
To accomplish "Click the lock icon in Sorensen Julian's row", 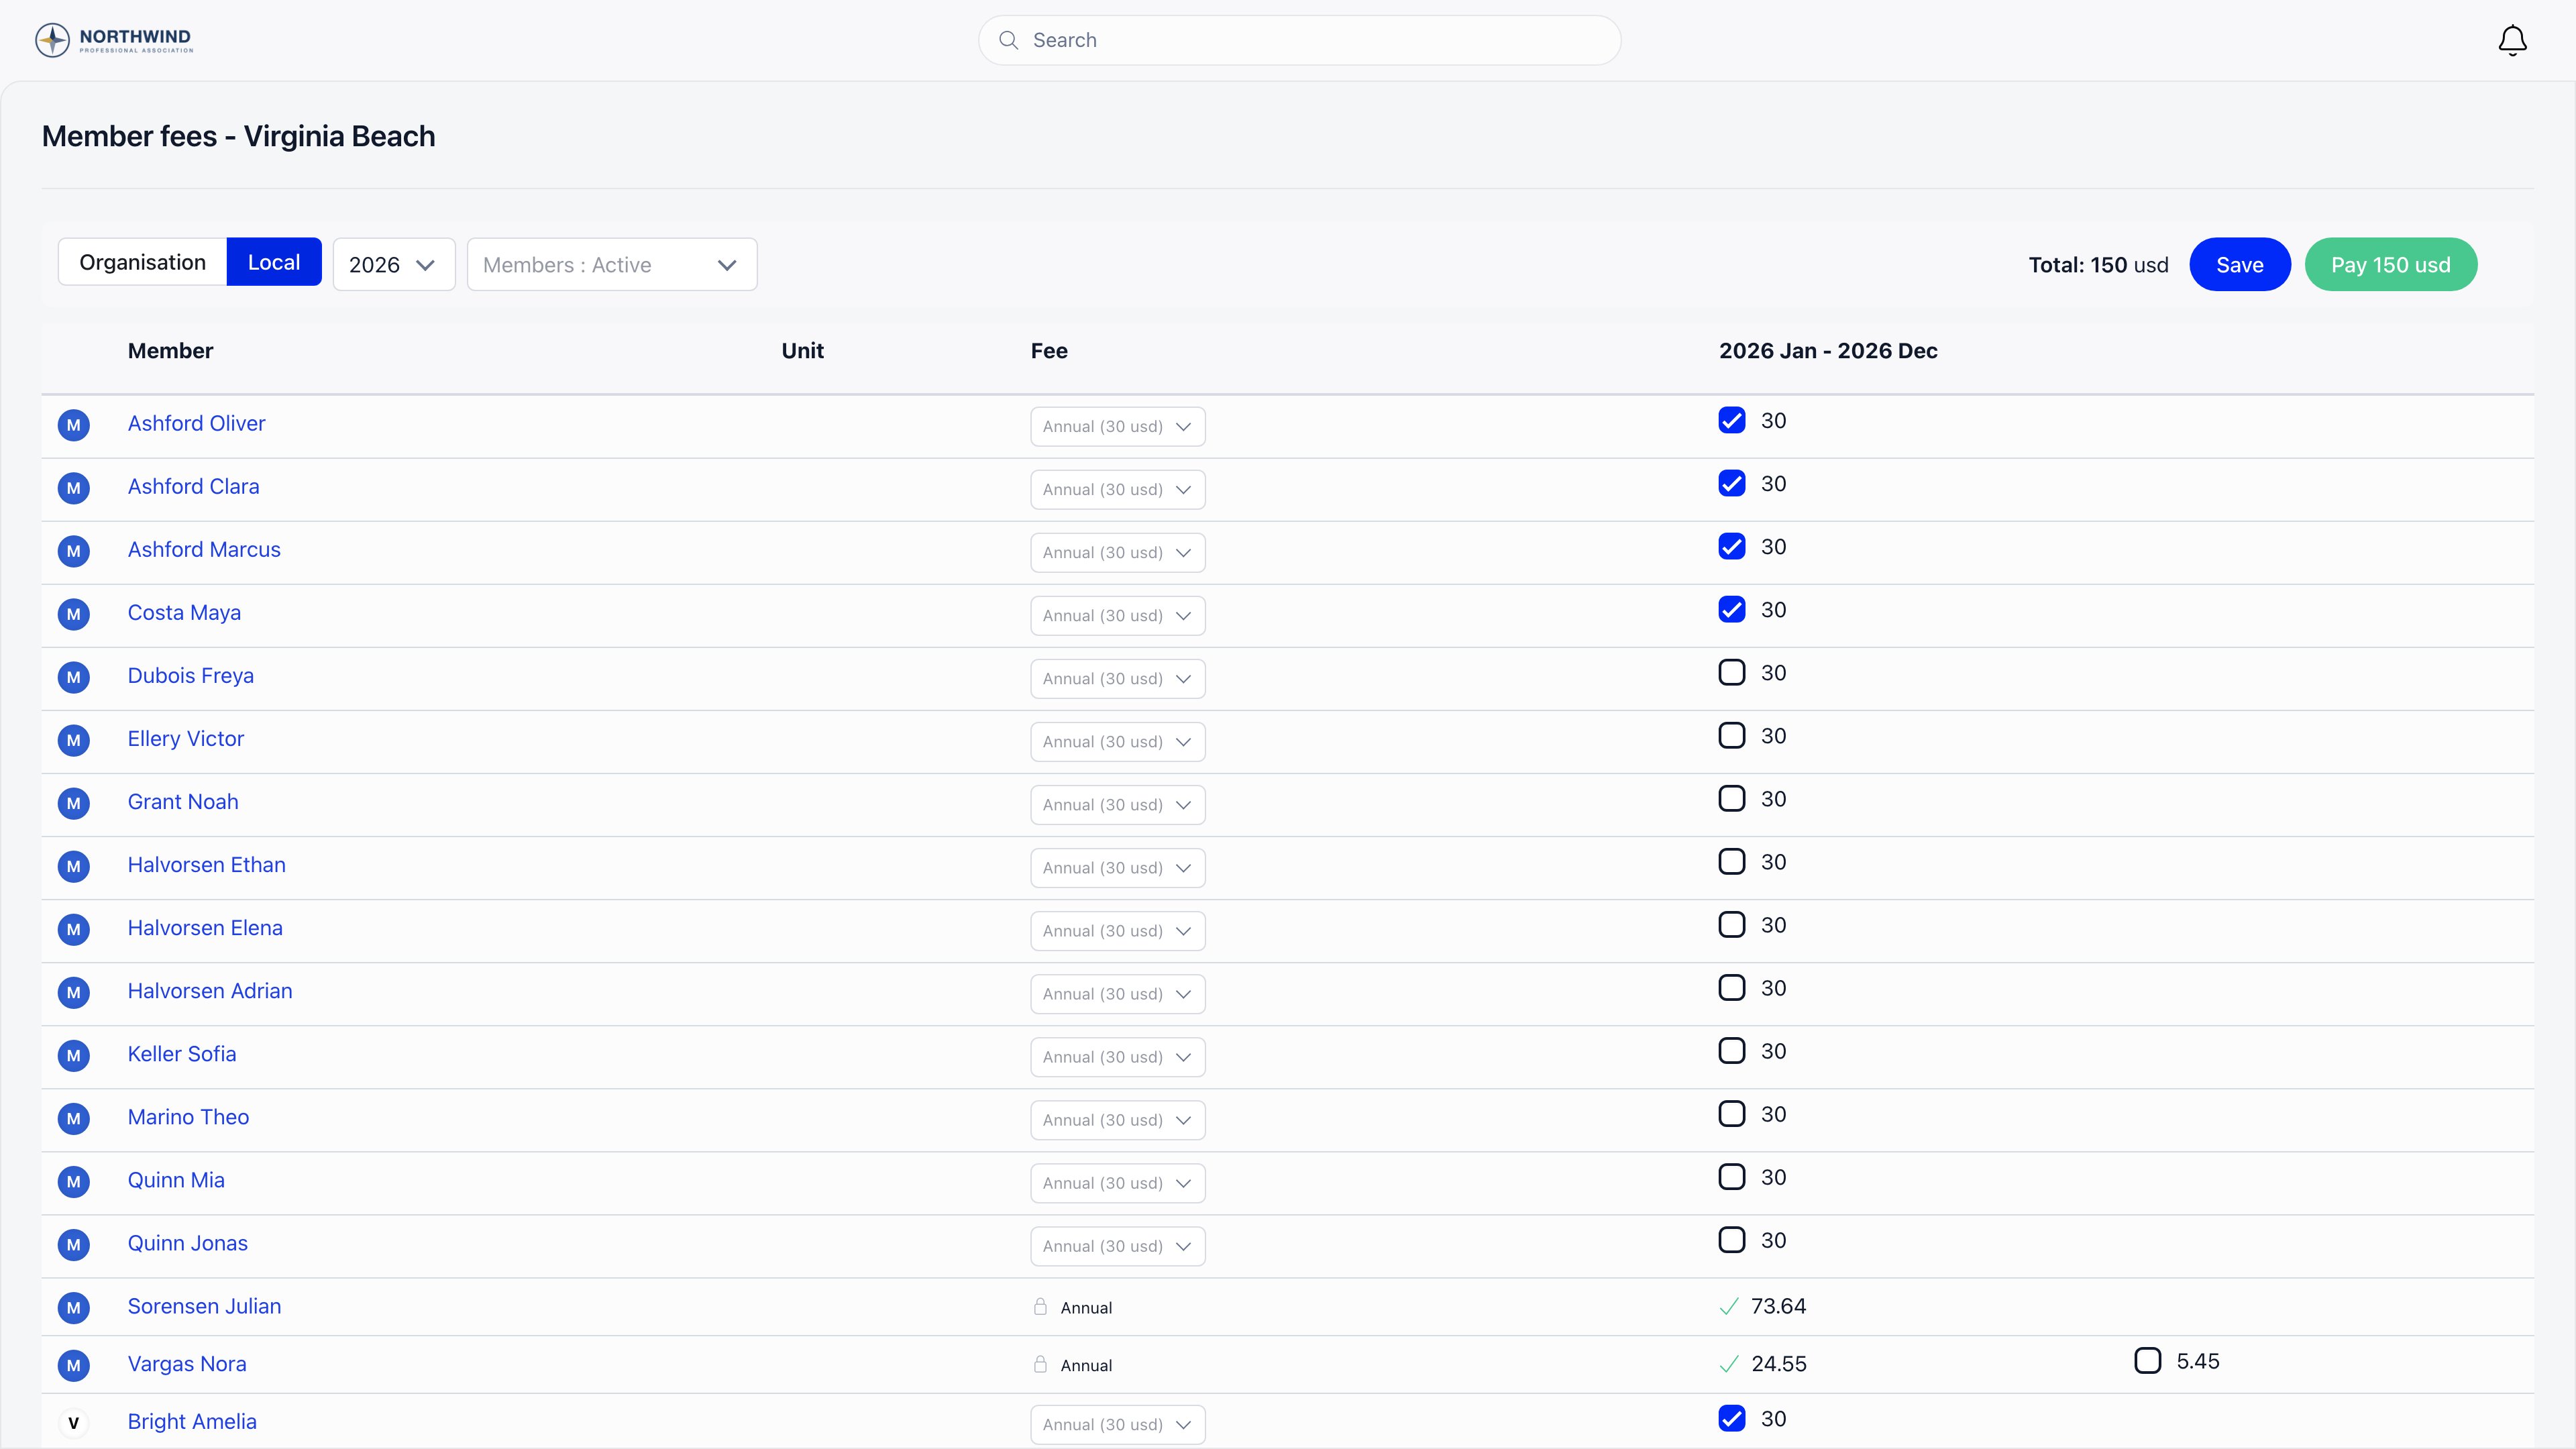I will pyautogui.click(x=1040, y=1306).
